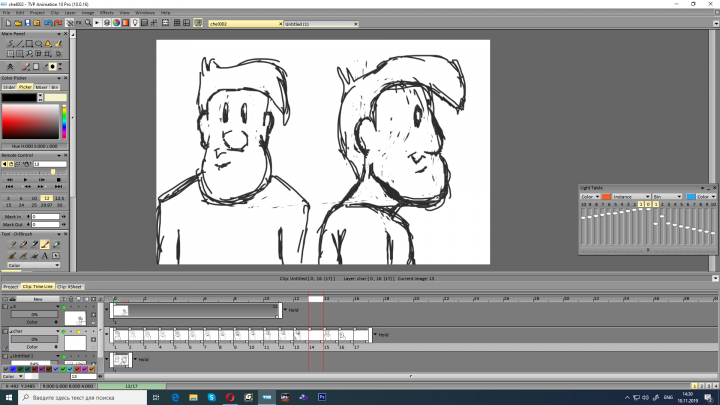Open the Effects menu
The height and width of the screenshot is (405, 720).
click(107, 13)
